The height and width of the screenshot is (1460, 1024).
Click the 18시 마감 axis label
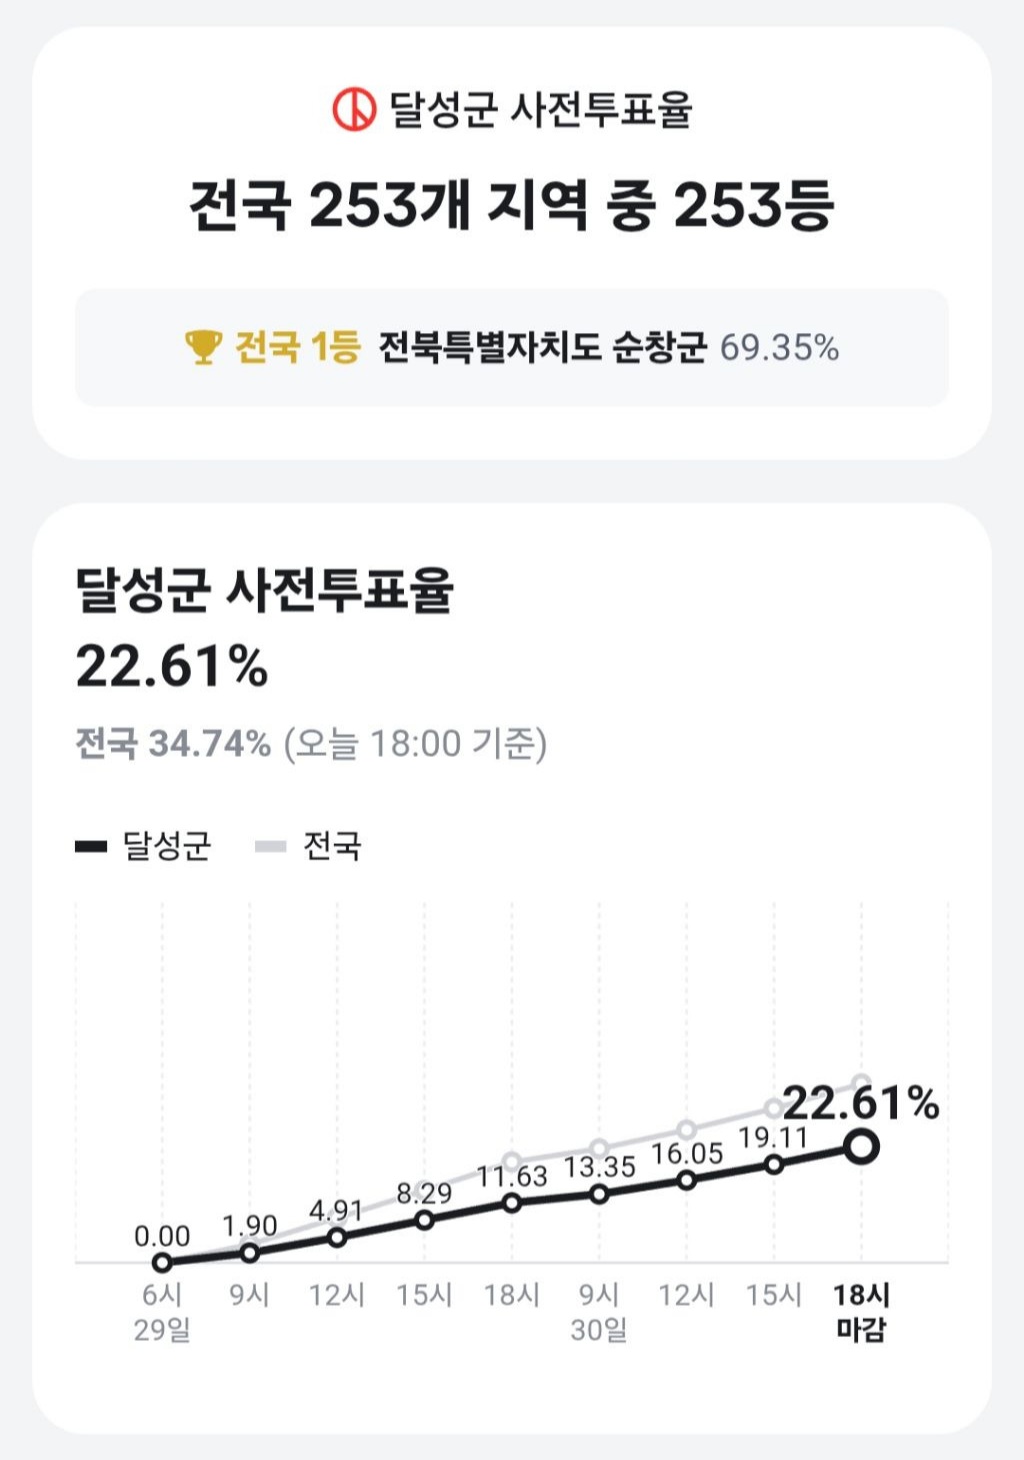click(x=861, y=1312)
